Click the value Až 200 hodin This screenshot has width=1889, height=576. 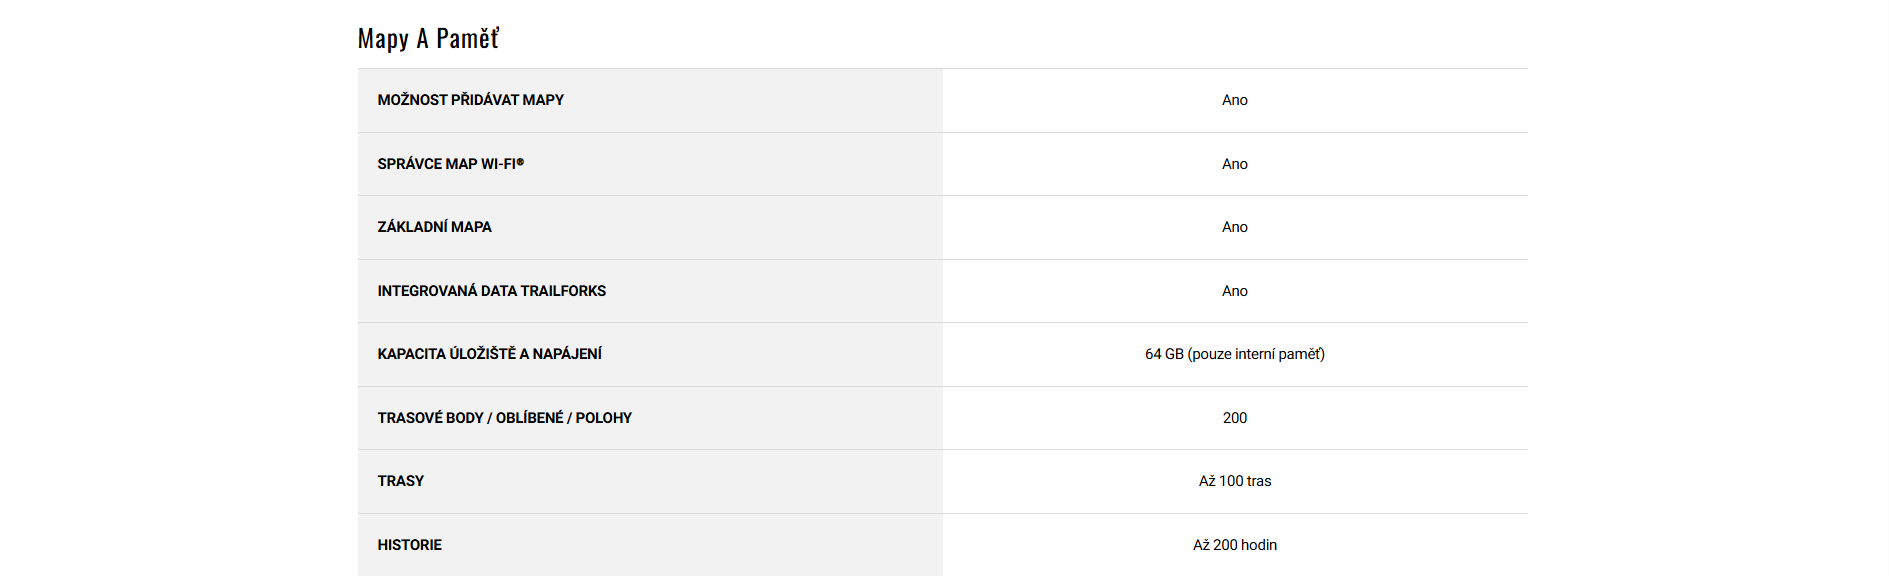[x=1234, y=545]
